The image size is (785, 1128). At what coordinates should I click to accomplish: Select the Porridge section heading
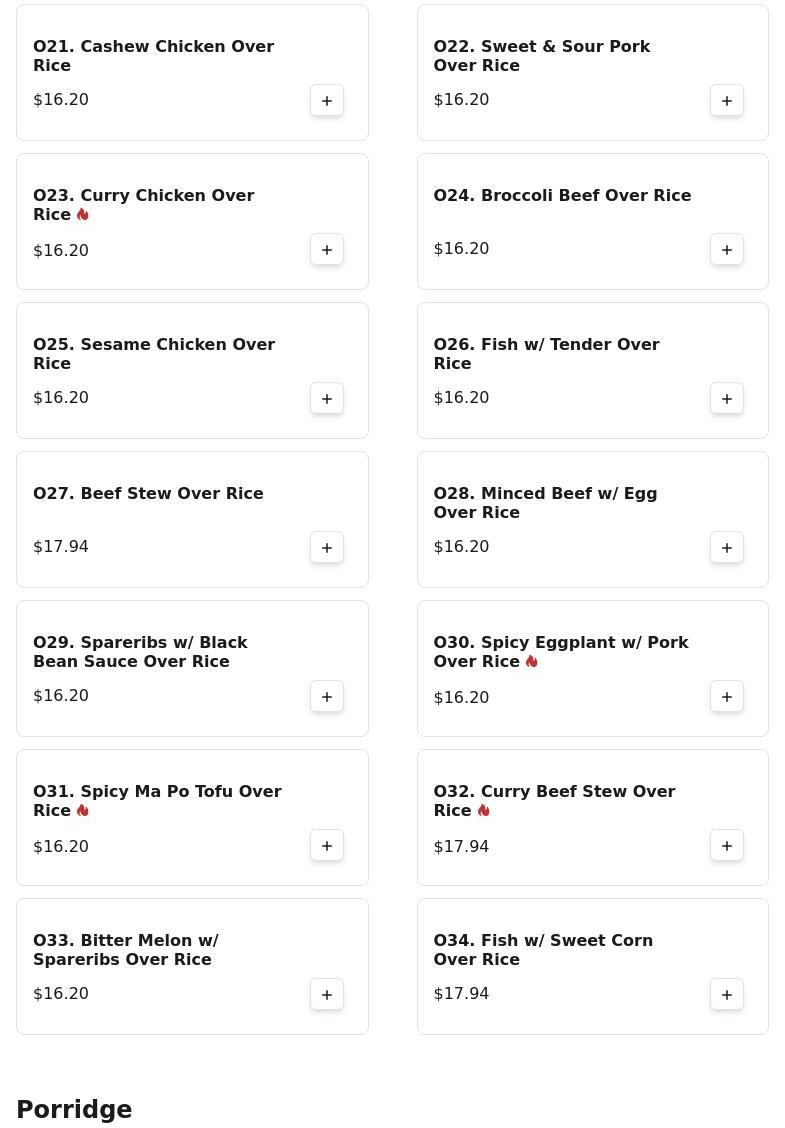[x=74, y=1109]
